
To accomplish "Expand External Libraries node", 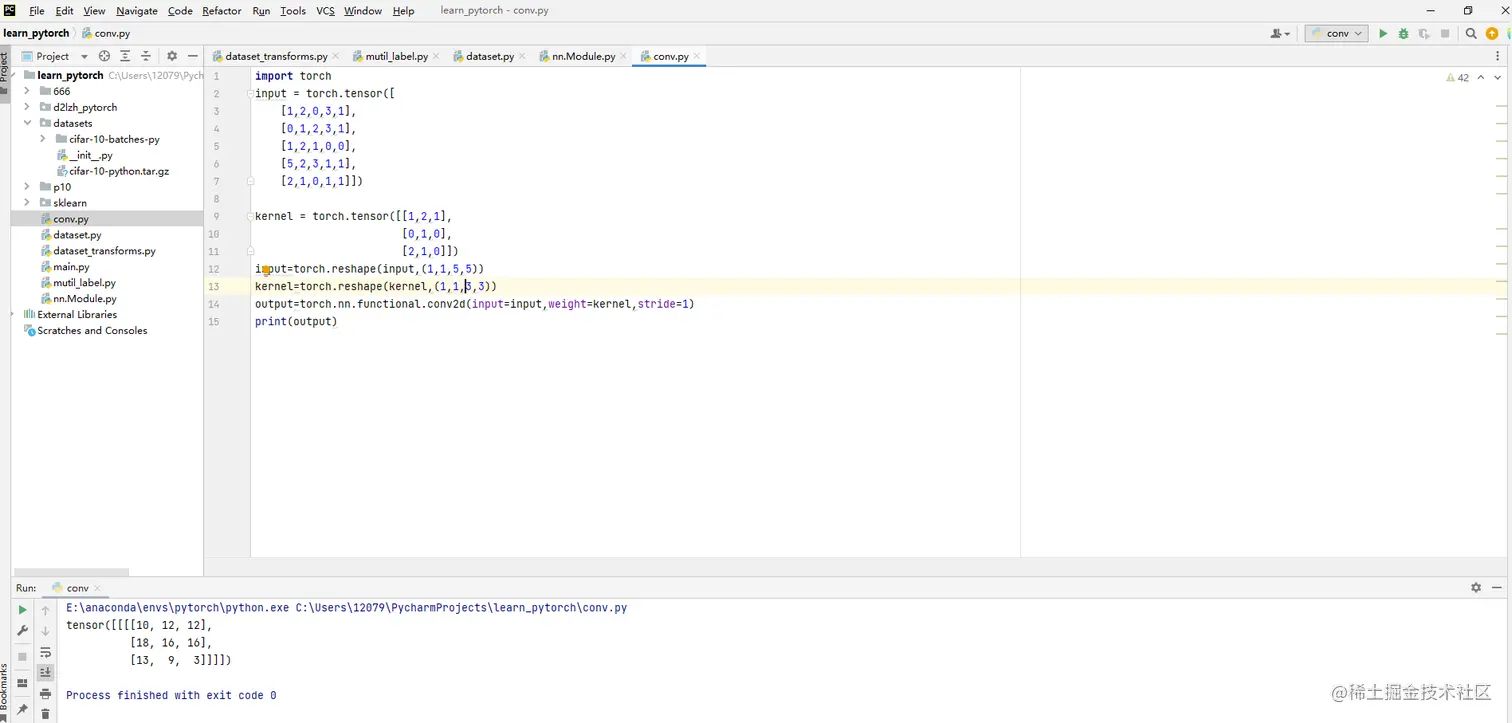I will point(14,314).
